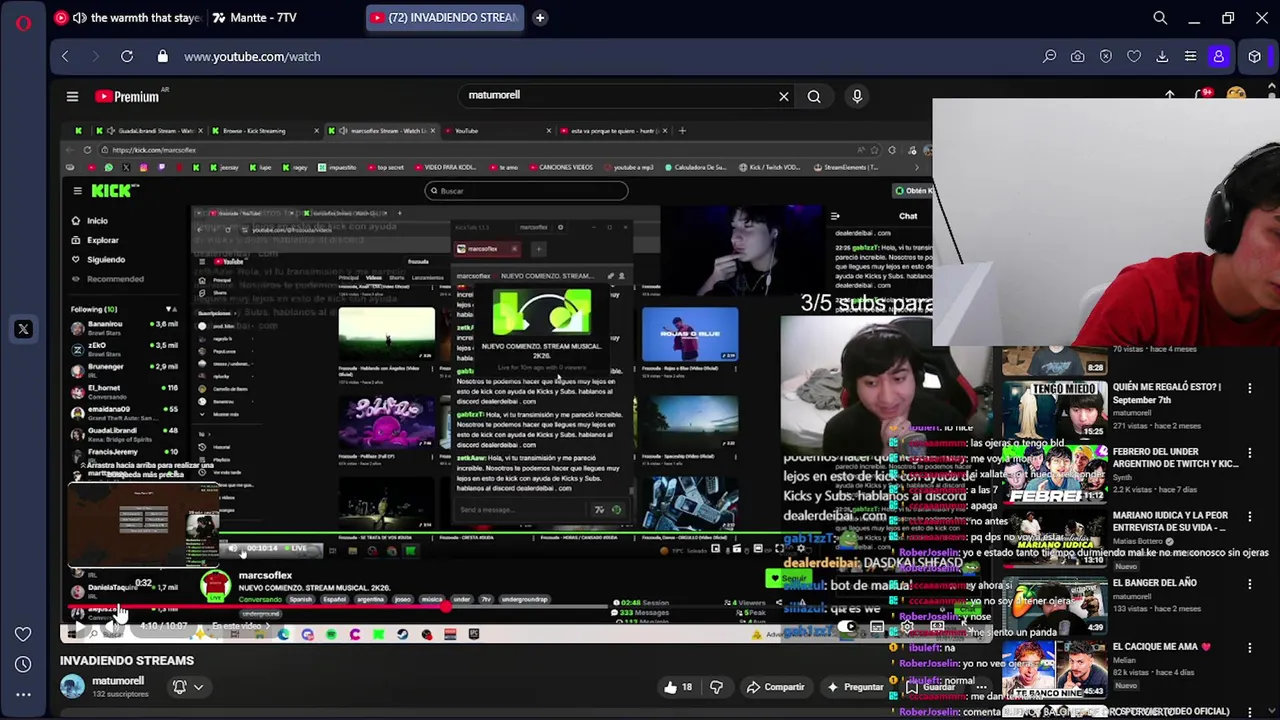Open 'EL CACIQUE ME AMA' video title

1162,647
